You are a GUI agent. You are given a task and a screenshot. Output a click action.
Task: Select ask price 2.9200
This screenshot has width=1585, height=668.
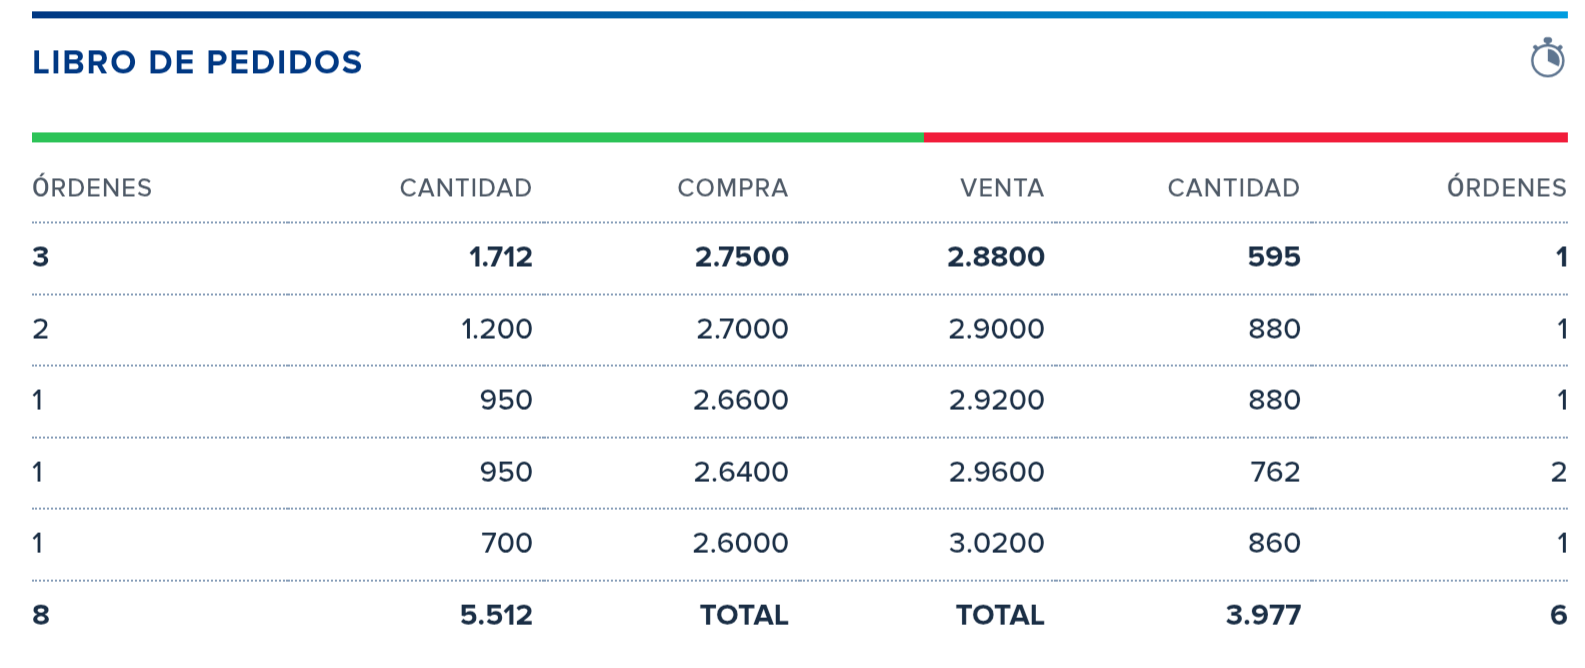(996, 400)
